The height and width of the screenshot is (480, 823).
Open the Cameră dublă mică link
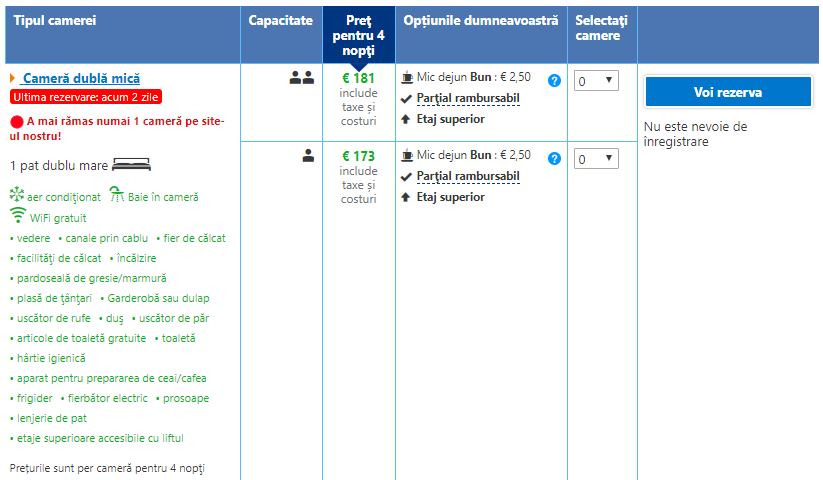pos(81,78)
